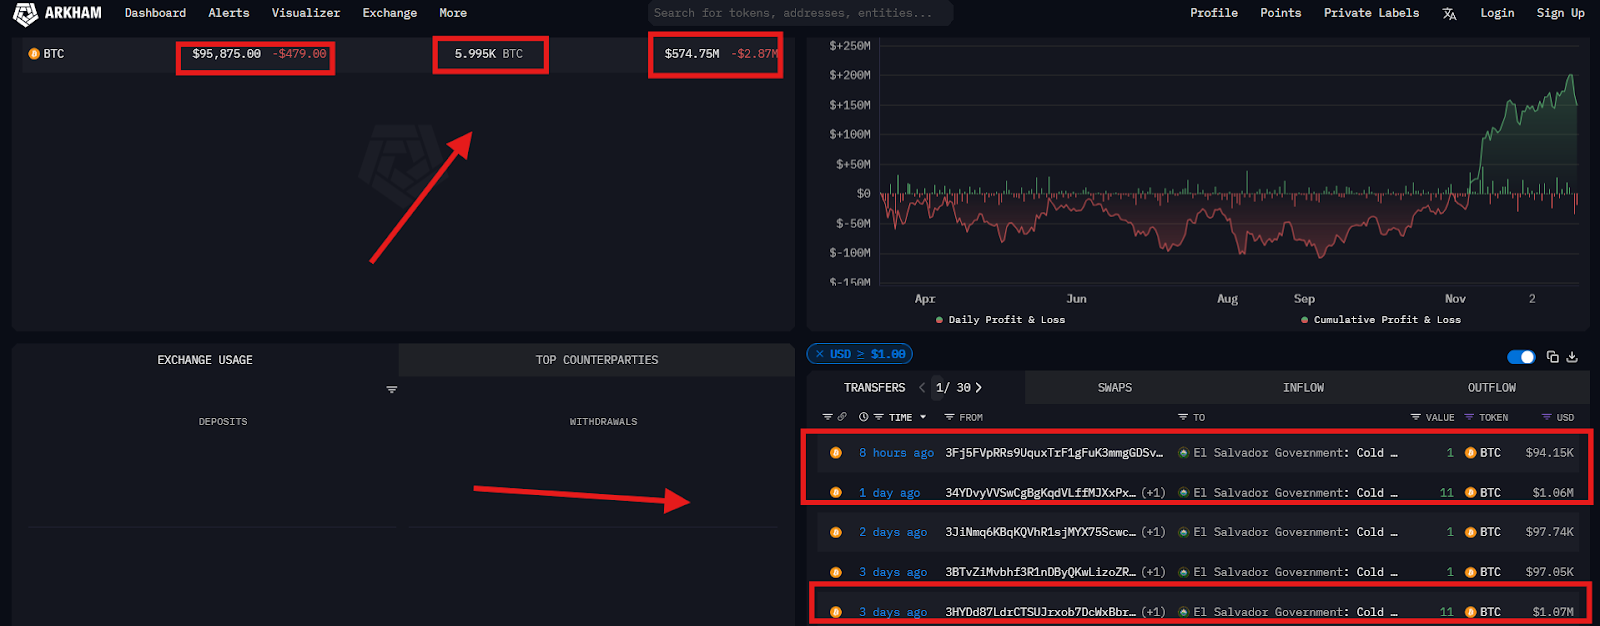Open the More menu in navbar
This screenshot has width=1600, height=626.
tap(453, 13)
